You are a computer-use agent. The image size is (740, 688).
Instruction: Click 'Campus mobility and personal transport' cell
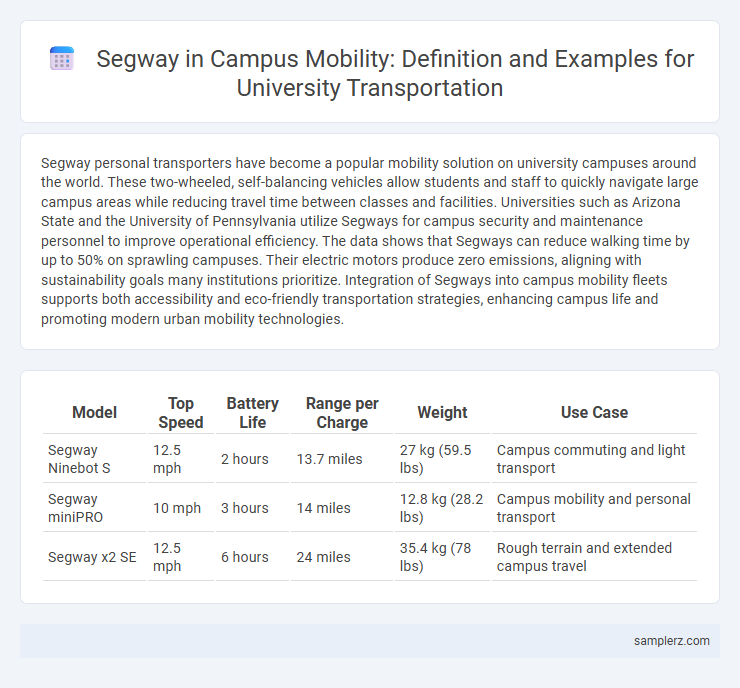594,508
